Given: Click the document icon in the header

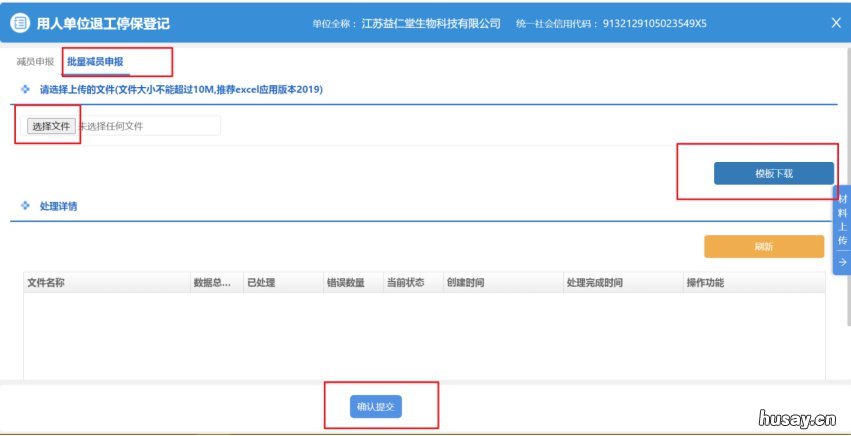Looking at the screenshot, I should pos(20,23).
